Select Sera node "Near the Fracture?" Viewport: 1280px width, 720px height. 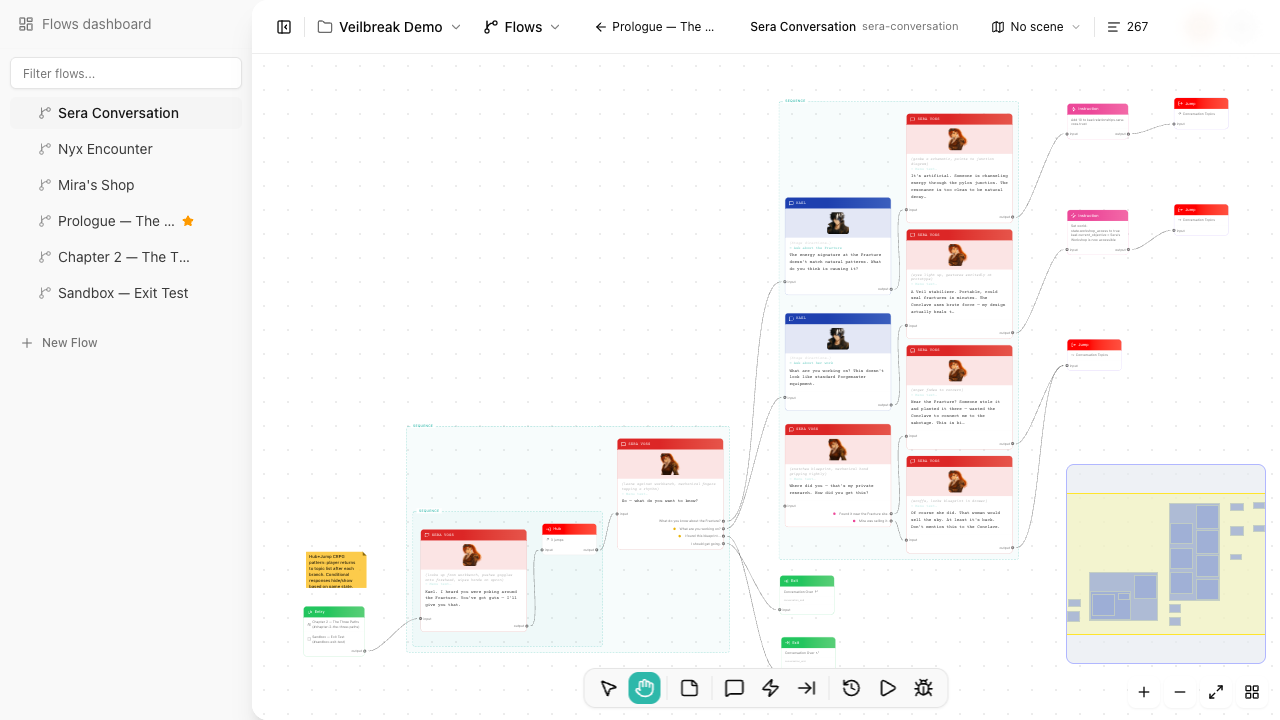pos(960,396)
